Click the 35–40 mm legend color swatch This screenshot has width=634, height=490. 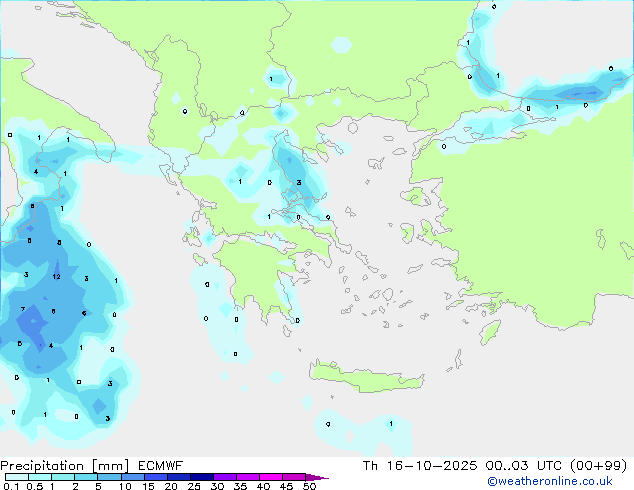pos(248,477)
